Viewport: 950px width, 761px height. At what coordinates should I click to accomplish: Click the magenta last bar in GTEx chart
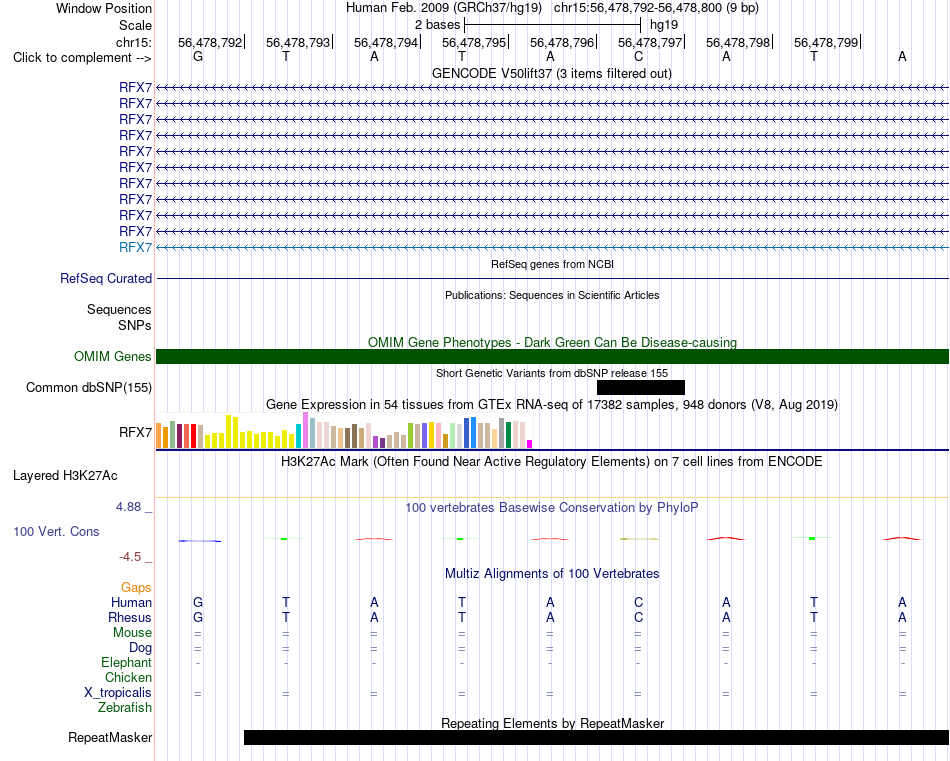coord(530,444)
